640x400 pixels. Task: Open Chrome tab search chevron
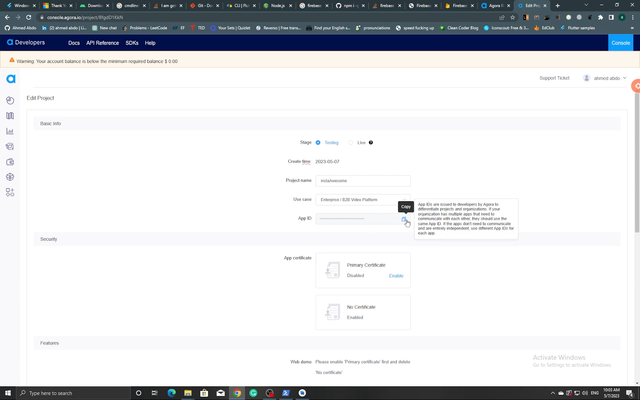tap(586, 5)
